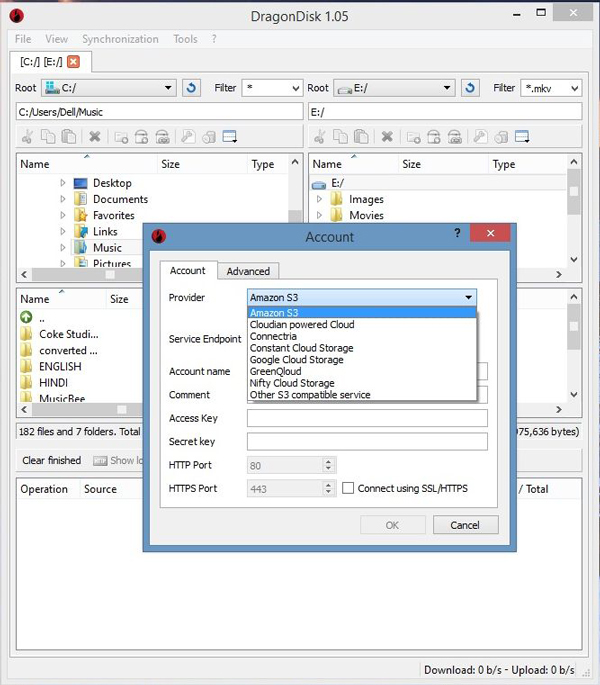This screenshot has height=685, width=600.
Task: Click the HTTP Port stepper up arrow
Action: (329, 461)
